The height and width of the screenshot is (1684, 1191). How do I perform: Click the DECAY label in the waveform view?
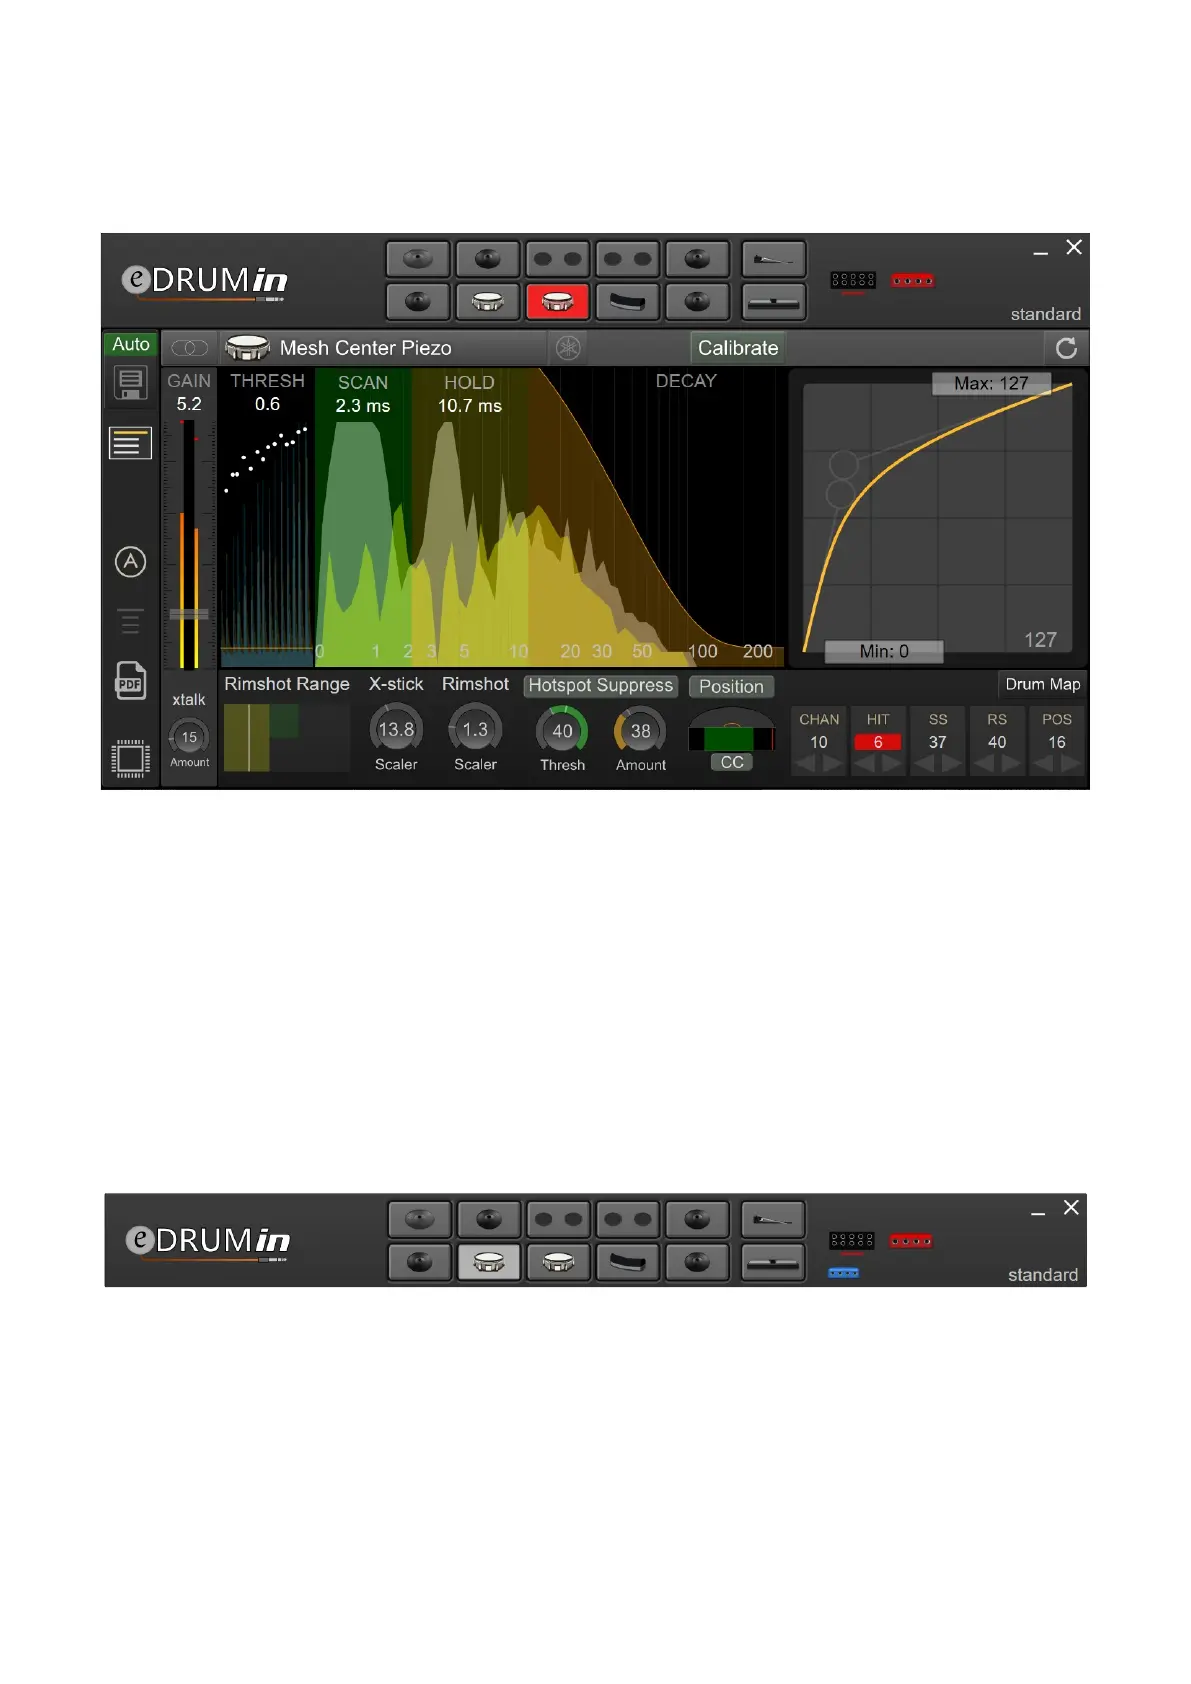click(x=686, y=381)
